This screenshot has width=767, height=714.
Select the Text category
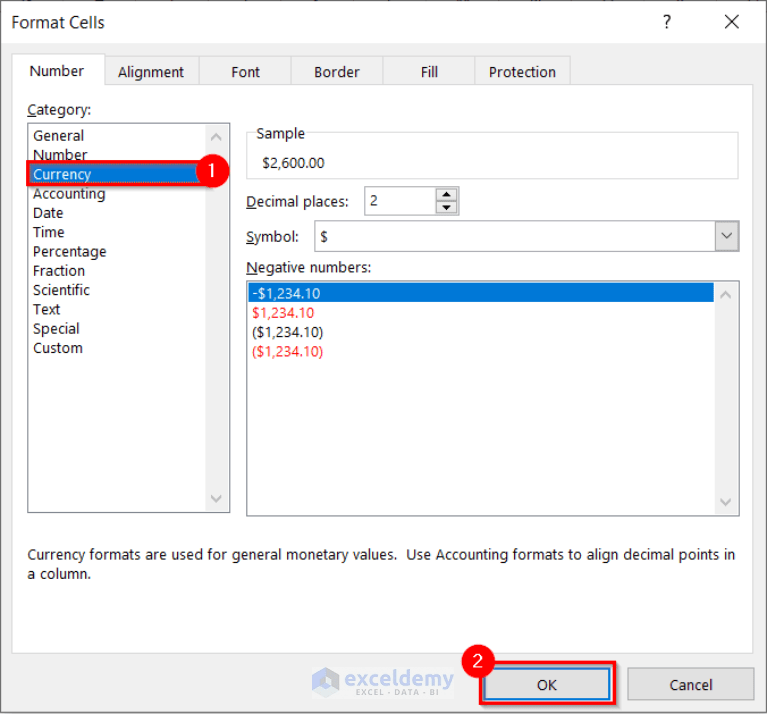pyautogui.click(x=117, y=309)
